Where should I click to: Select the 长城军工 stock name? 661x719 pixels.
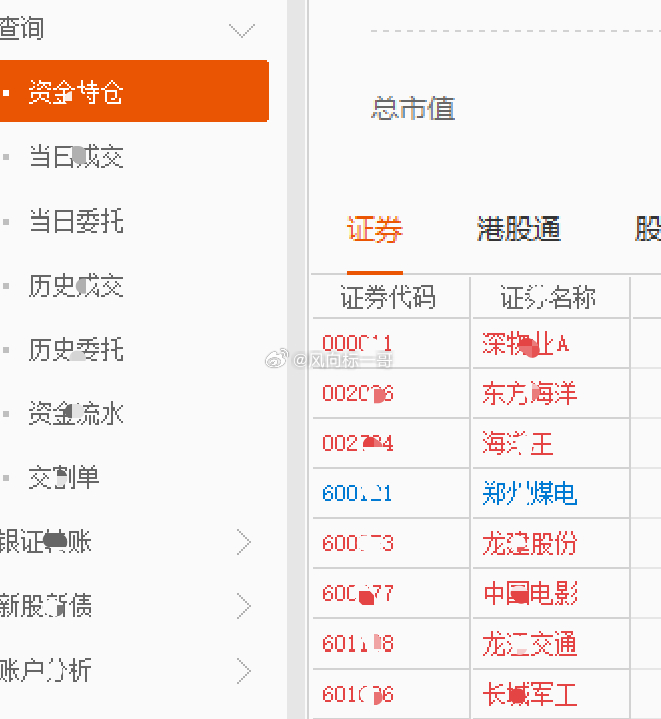coord(529,694)
